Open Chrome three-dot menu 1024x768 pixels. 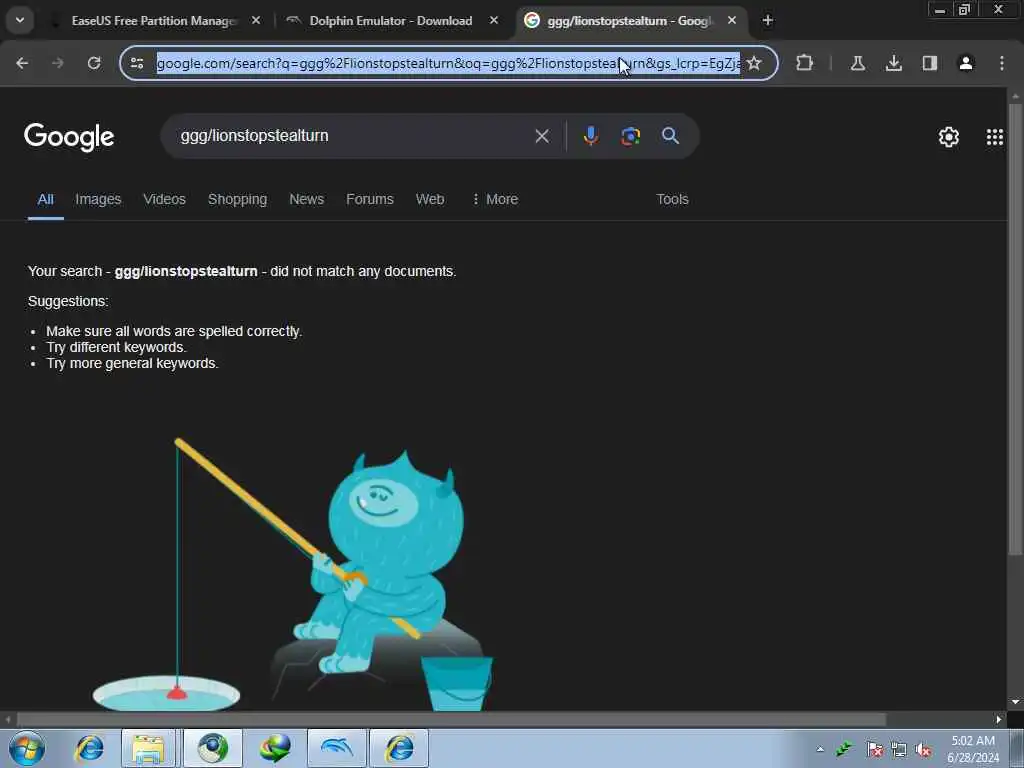tap(1002, 63)
